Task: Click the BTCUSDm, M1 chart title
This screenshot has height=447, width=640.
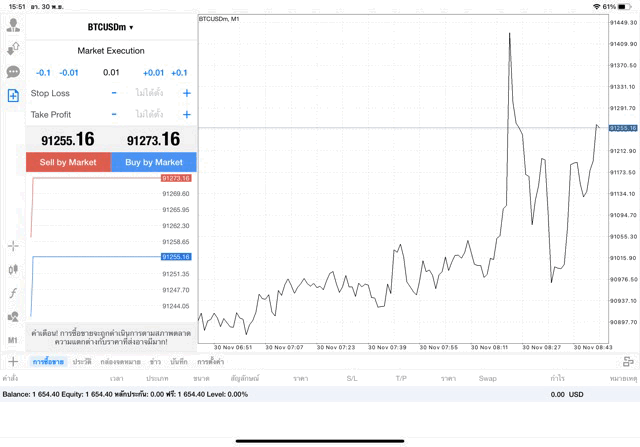Action: tap(219, 19)
